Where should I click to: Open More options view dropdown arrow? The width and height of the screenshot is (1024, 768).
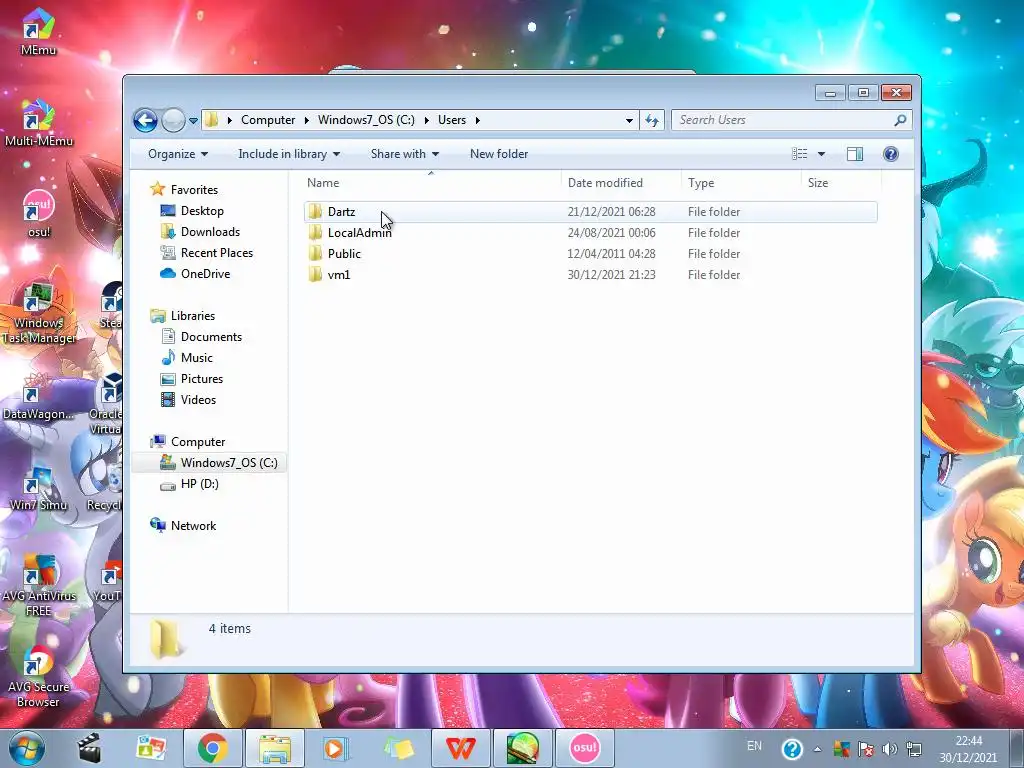[822, 154]
